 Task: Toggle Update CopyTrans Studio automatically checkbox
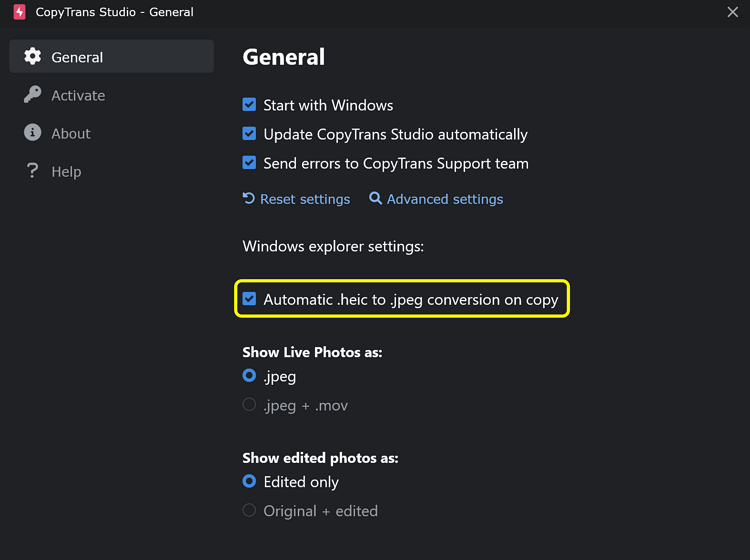tap(249, 134)
